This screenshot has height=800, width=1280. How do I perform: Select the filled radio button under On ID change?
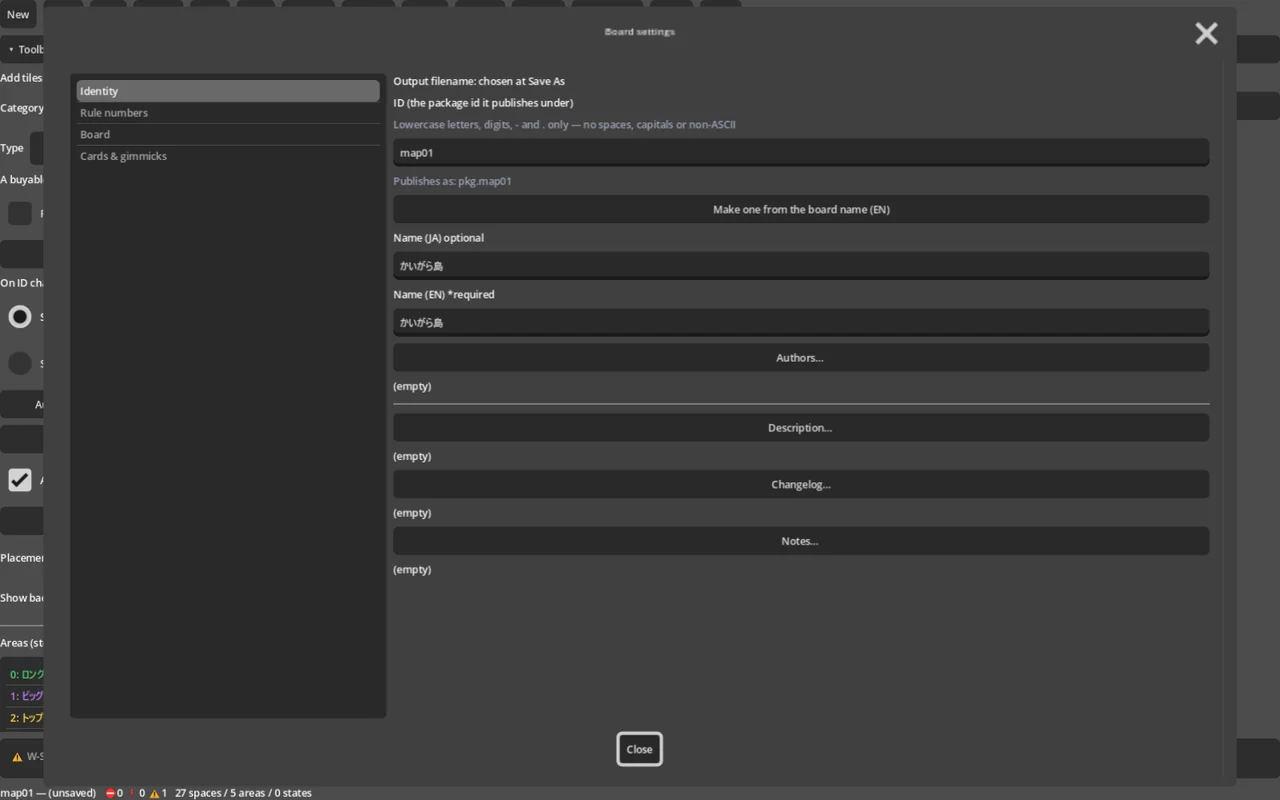coord(20,317)
